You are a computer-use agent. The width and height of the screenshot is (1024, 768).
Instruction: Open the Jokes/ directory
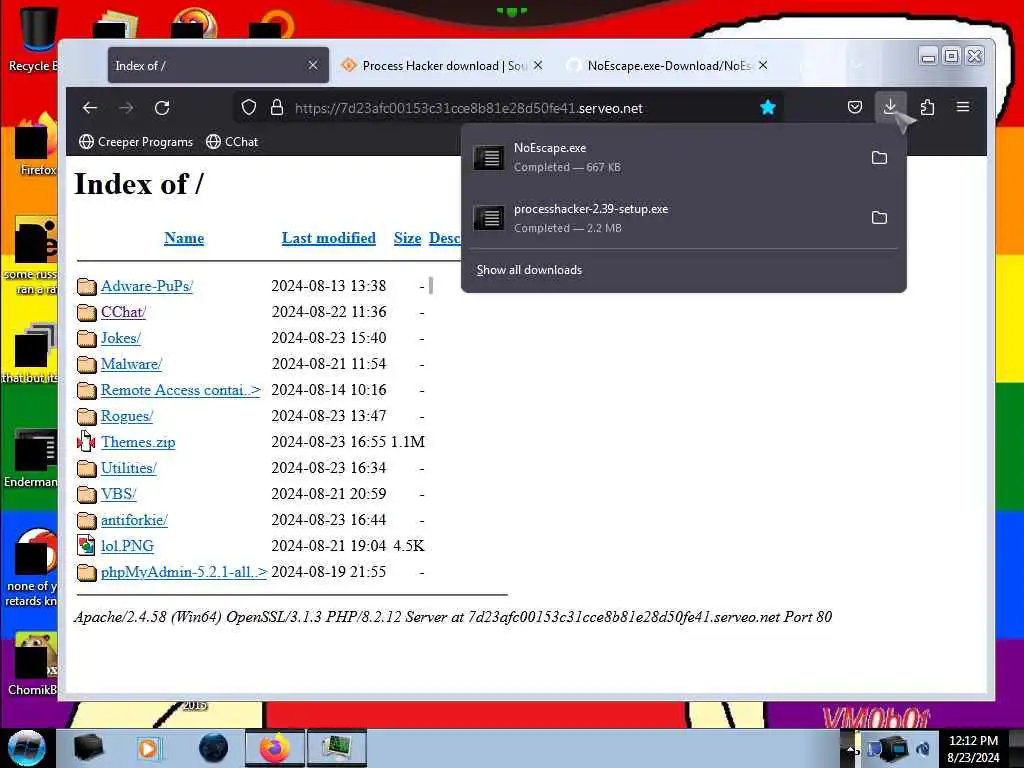[121, 338]
